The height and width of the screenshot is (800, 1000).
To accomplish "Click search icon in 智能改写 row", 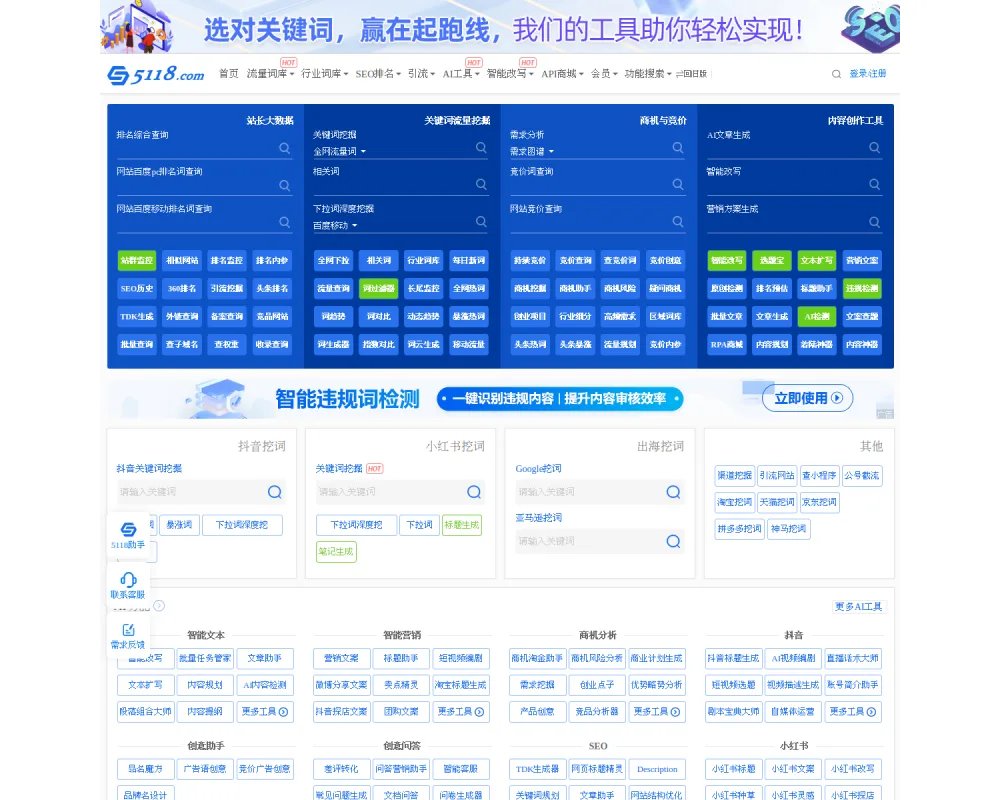I will (874, 184).
